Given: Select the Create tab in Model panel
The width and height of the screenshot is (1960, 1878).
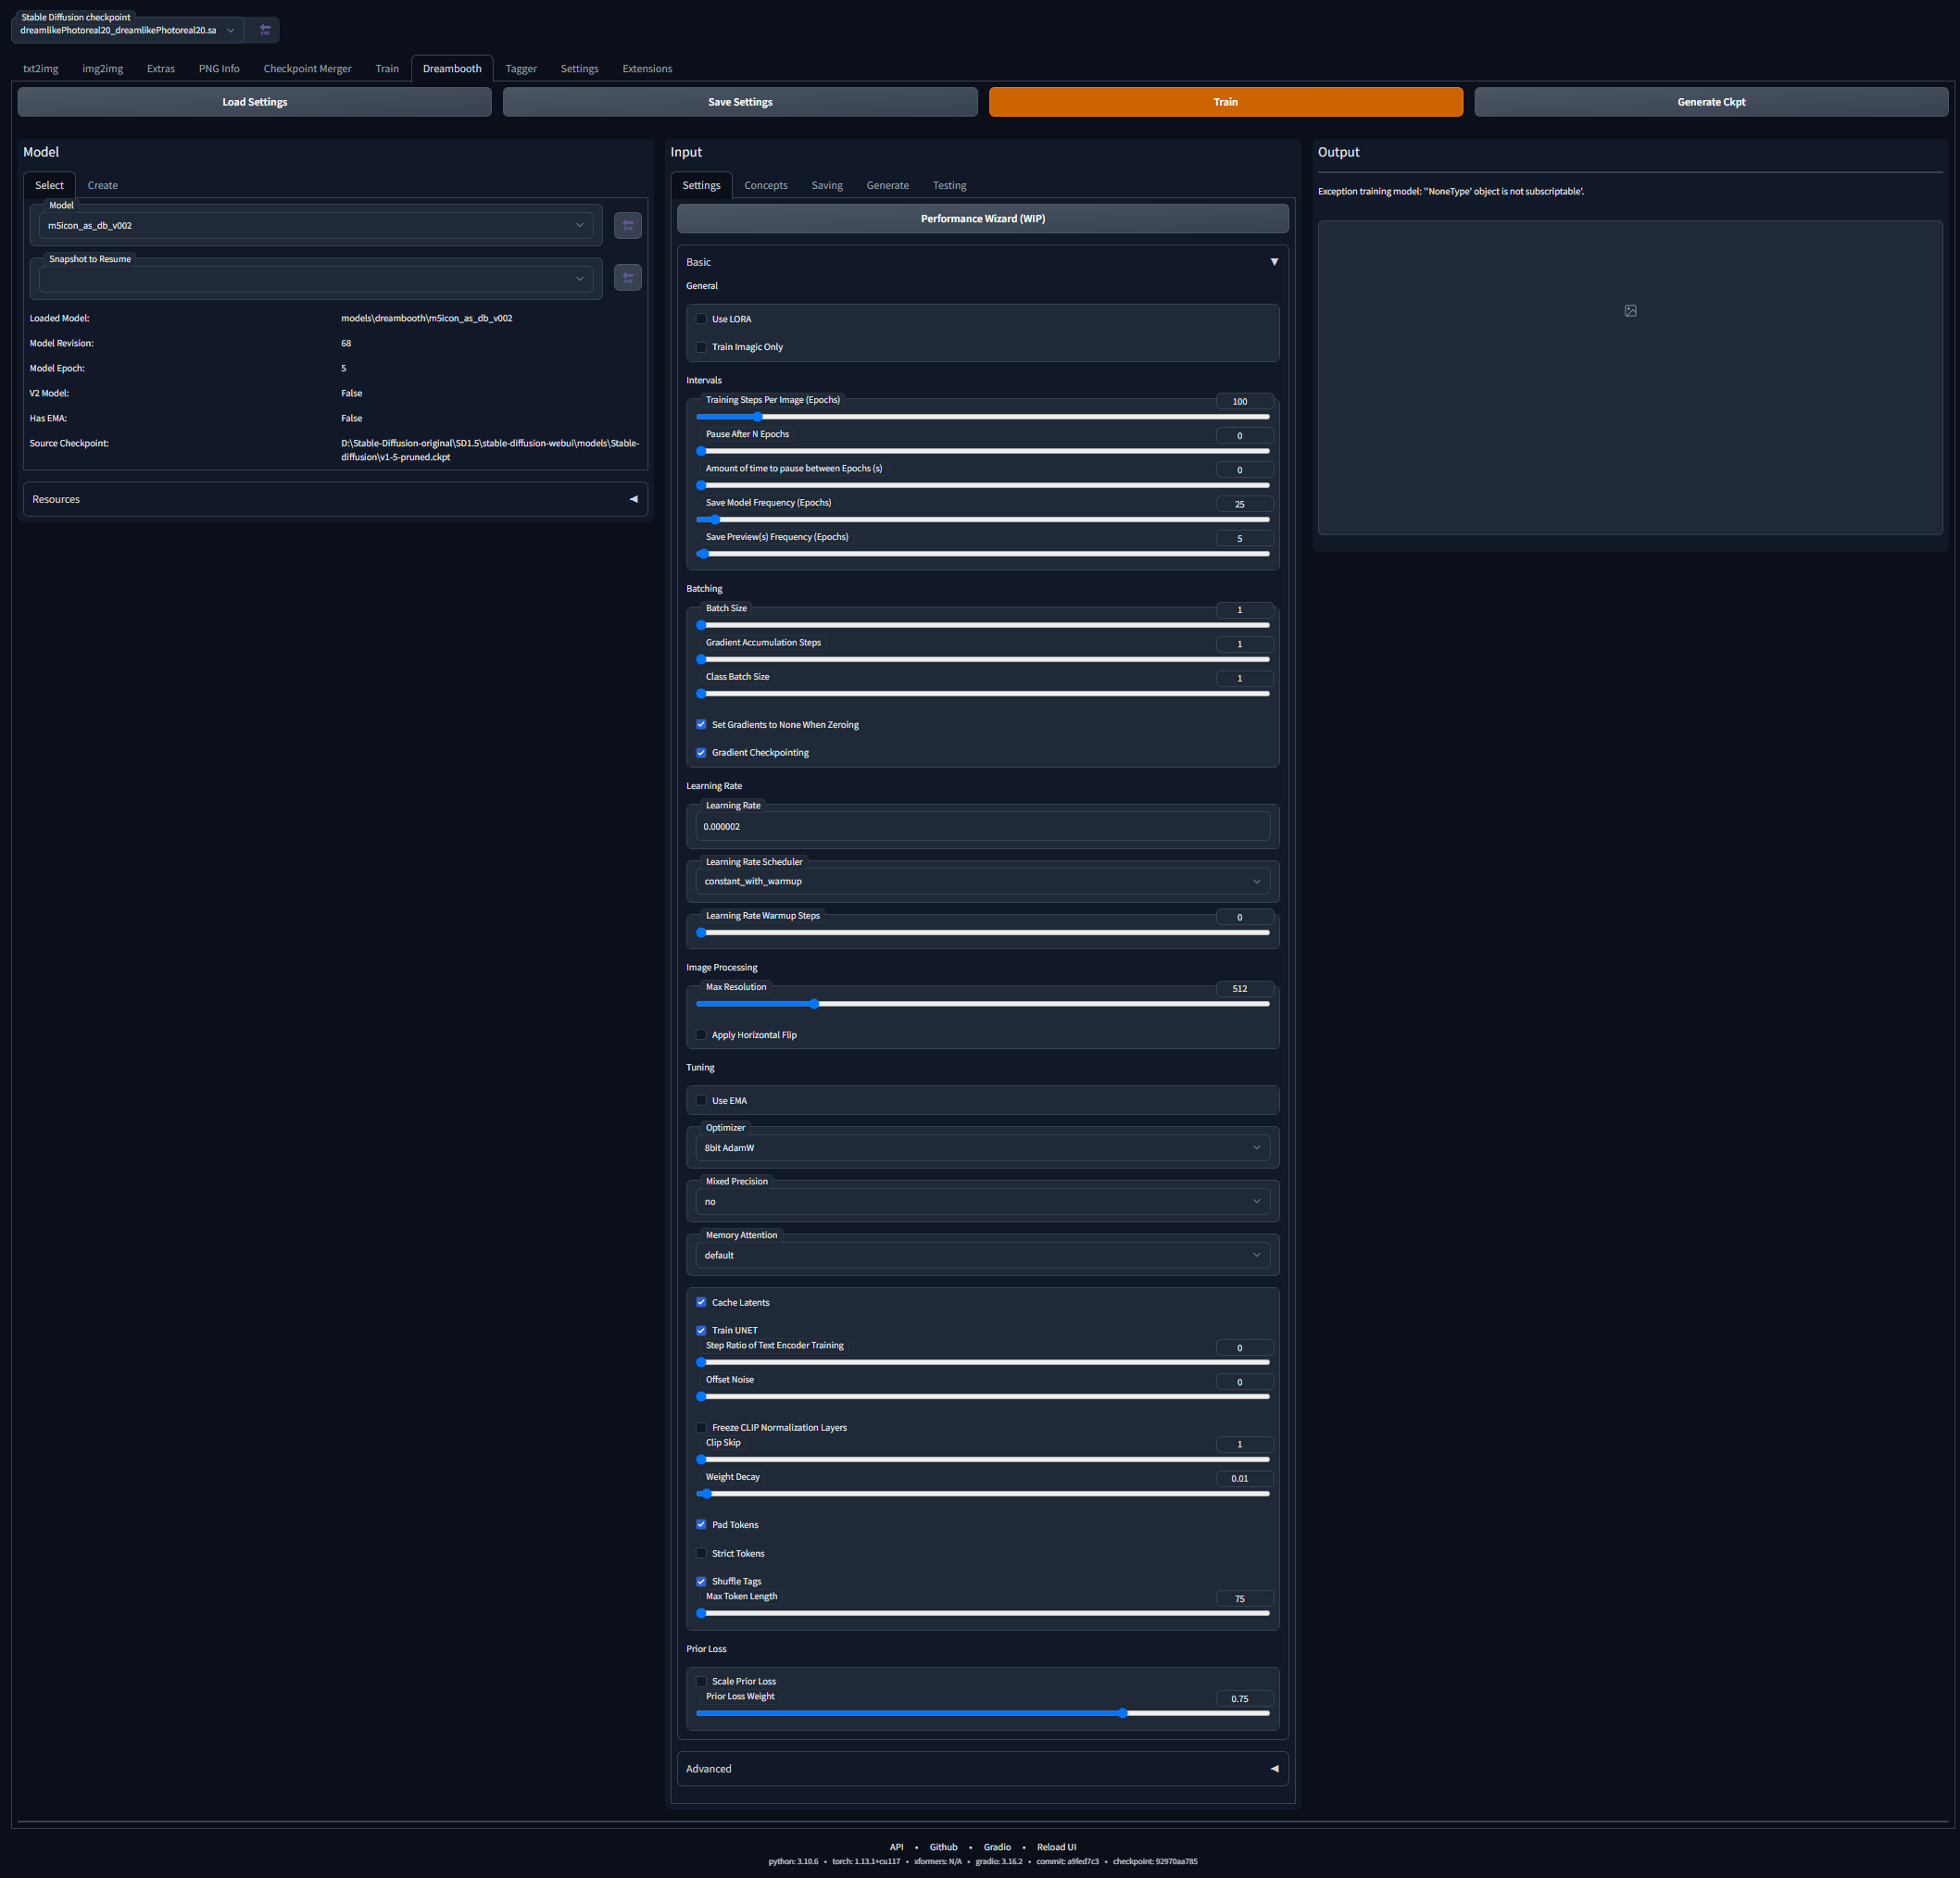Looking at the screenshot, I should pos(102,186).
